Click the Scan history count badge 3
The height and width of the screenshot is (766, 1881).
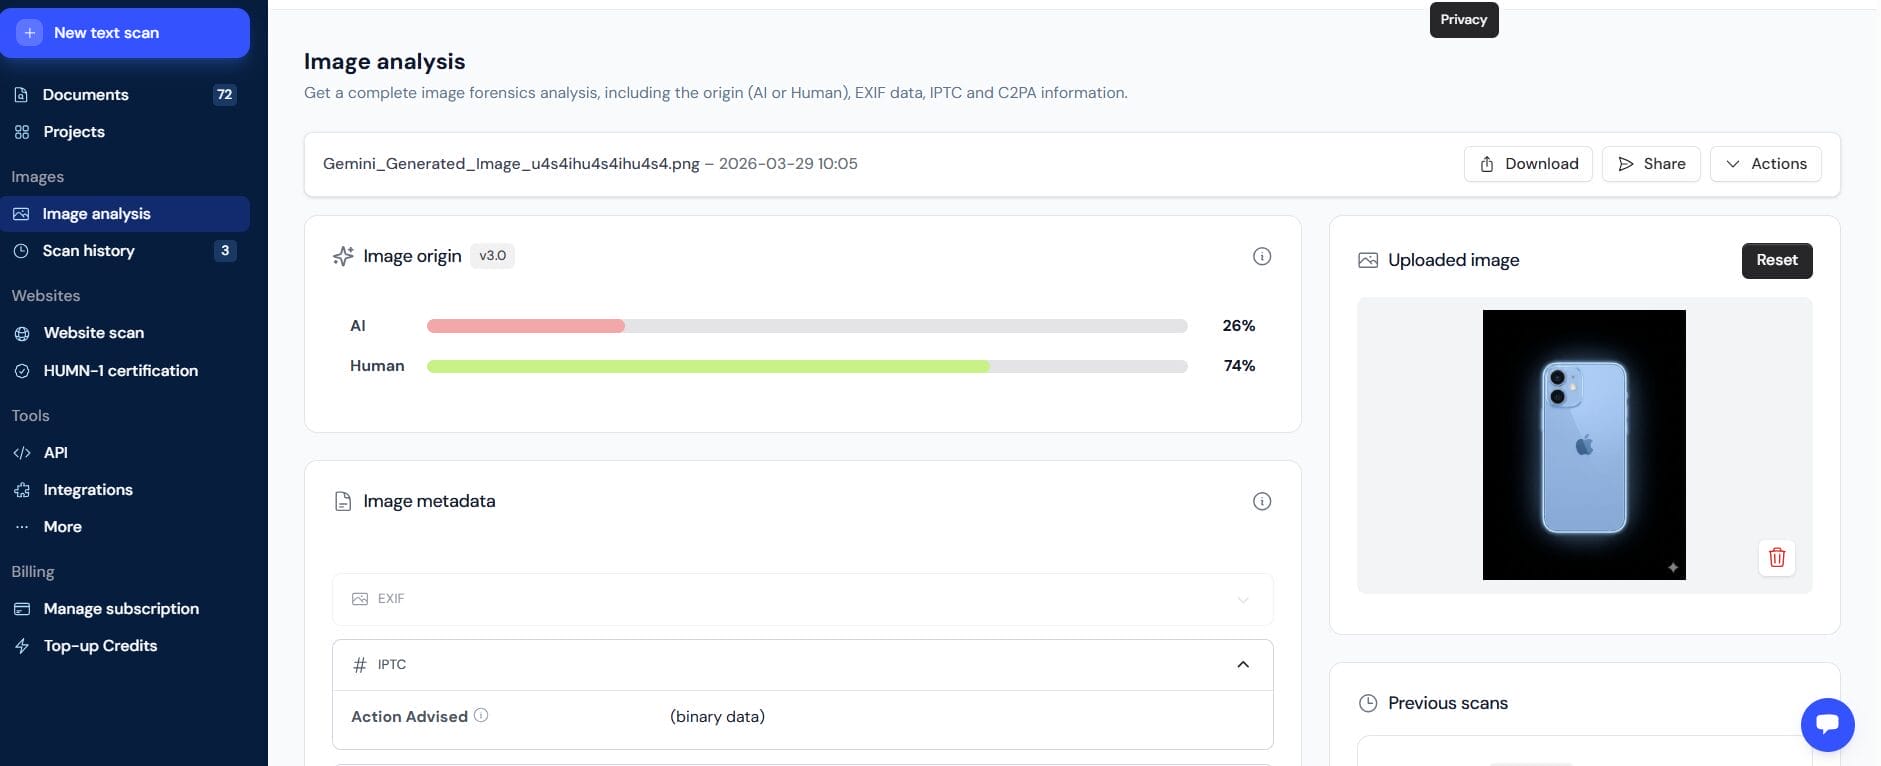pyautogui.click(x=225, y=251)
